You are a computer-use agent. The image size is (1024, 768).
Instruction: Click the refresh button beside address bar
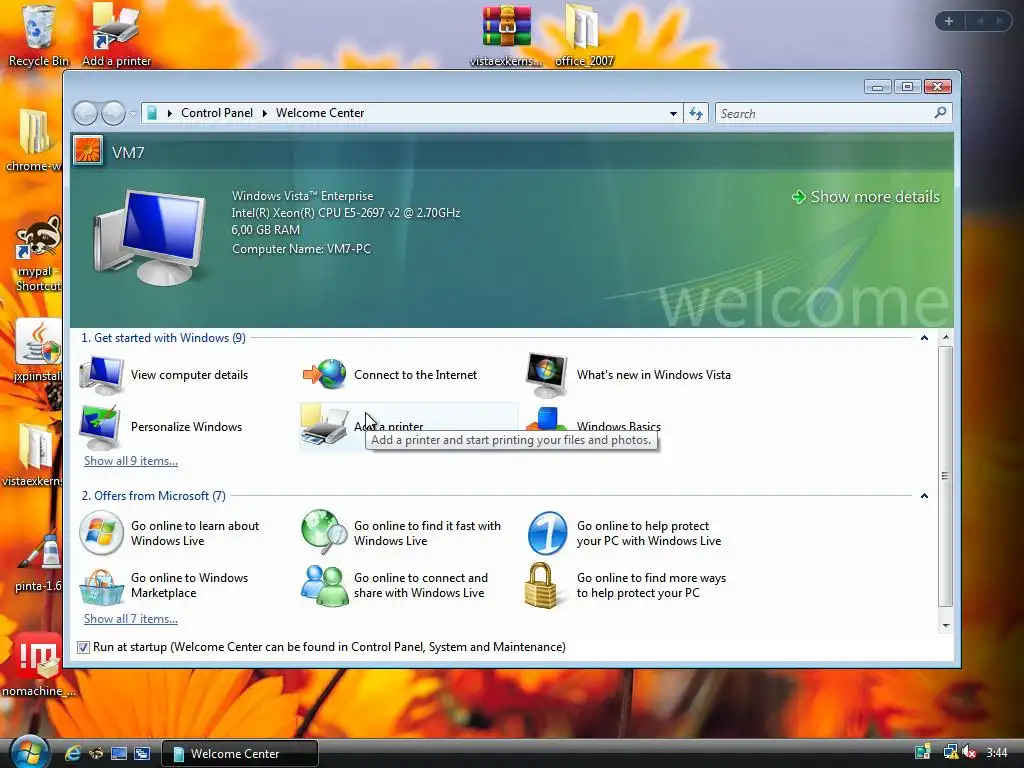696,114
